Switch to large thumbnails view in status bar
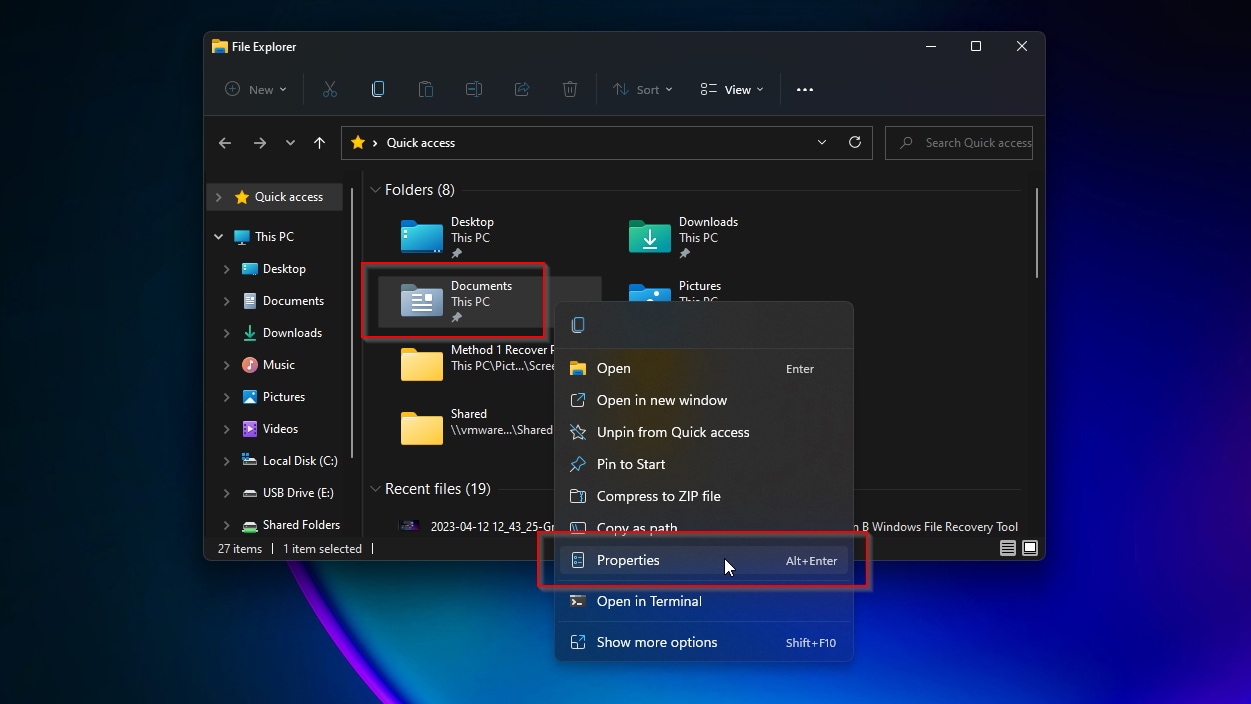This screenshot has height=704, width=1251. pyautogui.click(x=1029, y=548)
